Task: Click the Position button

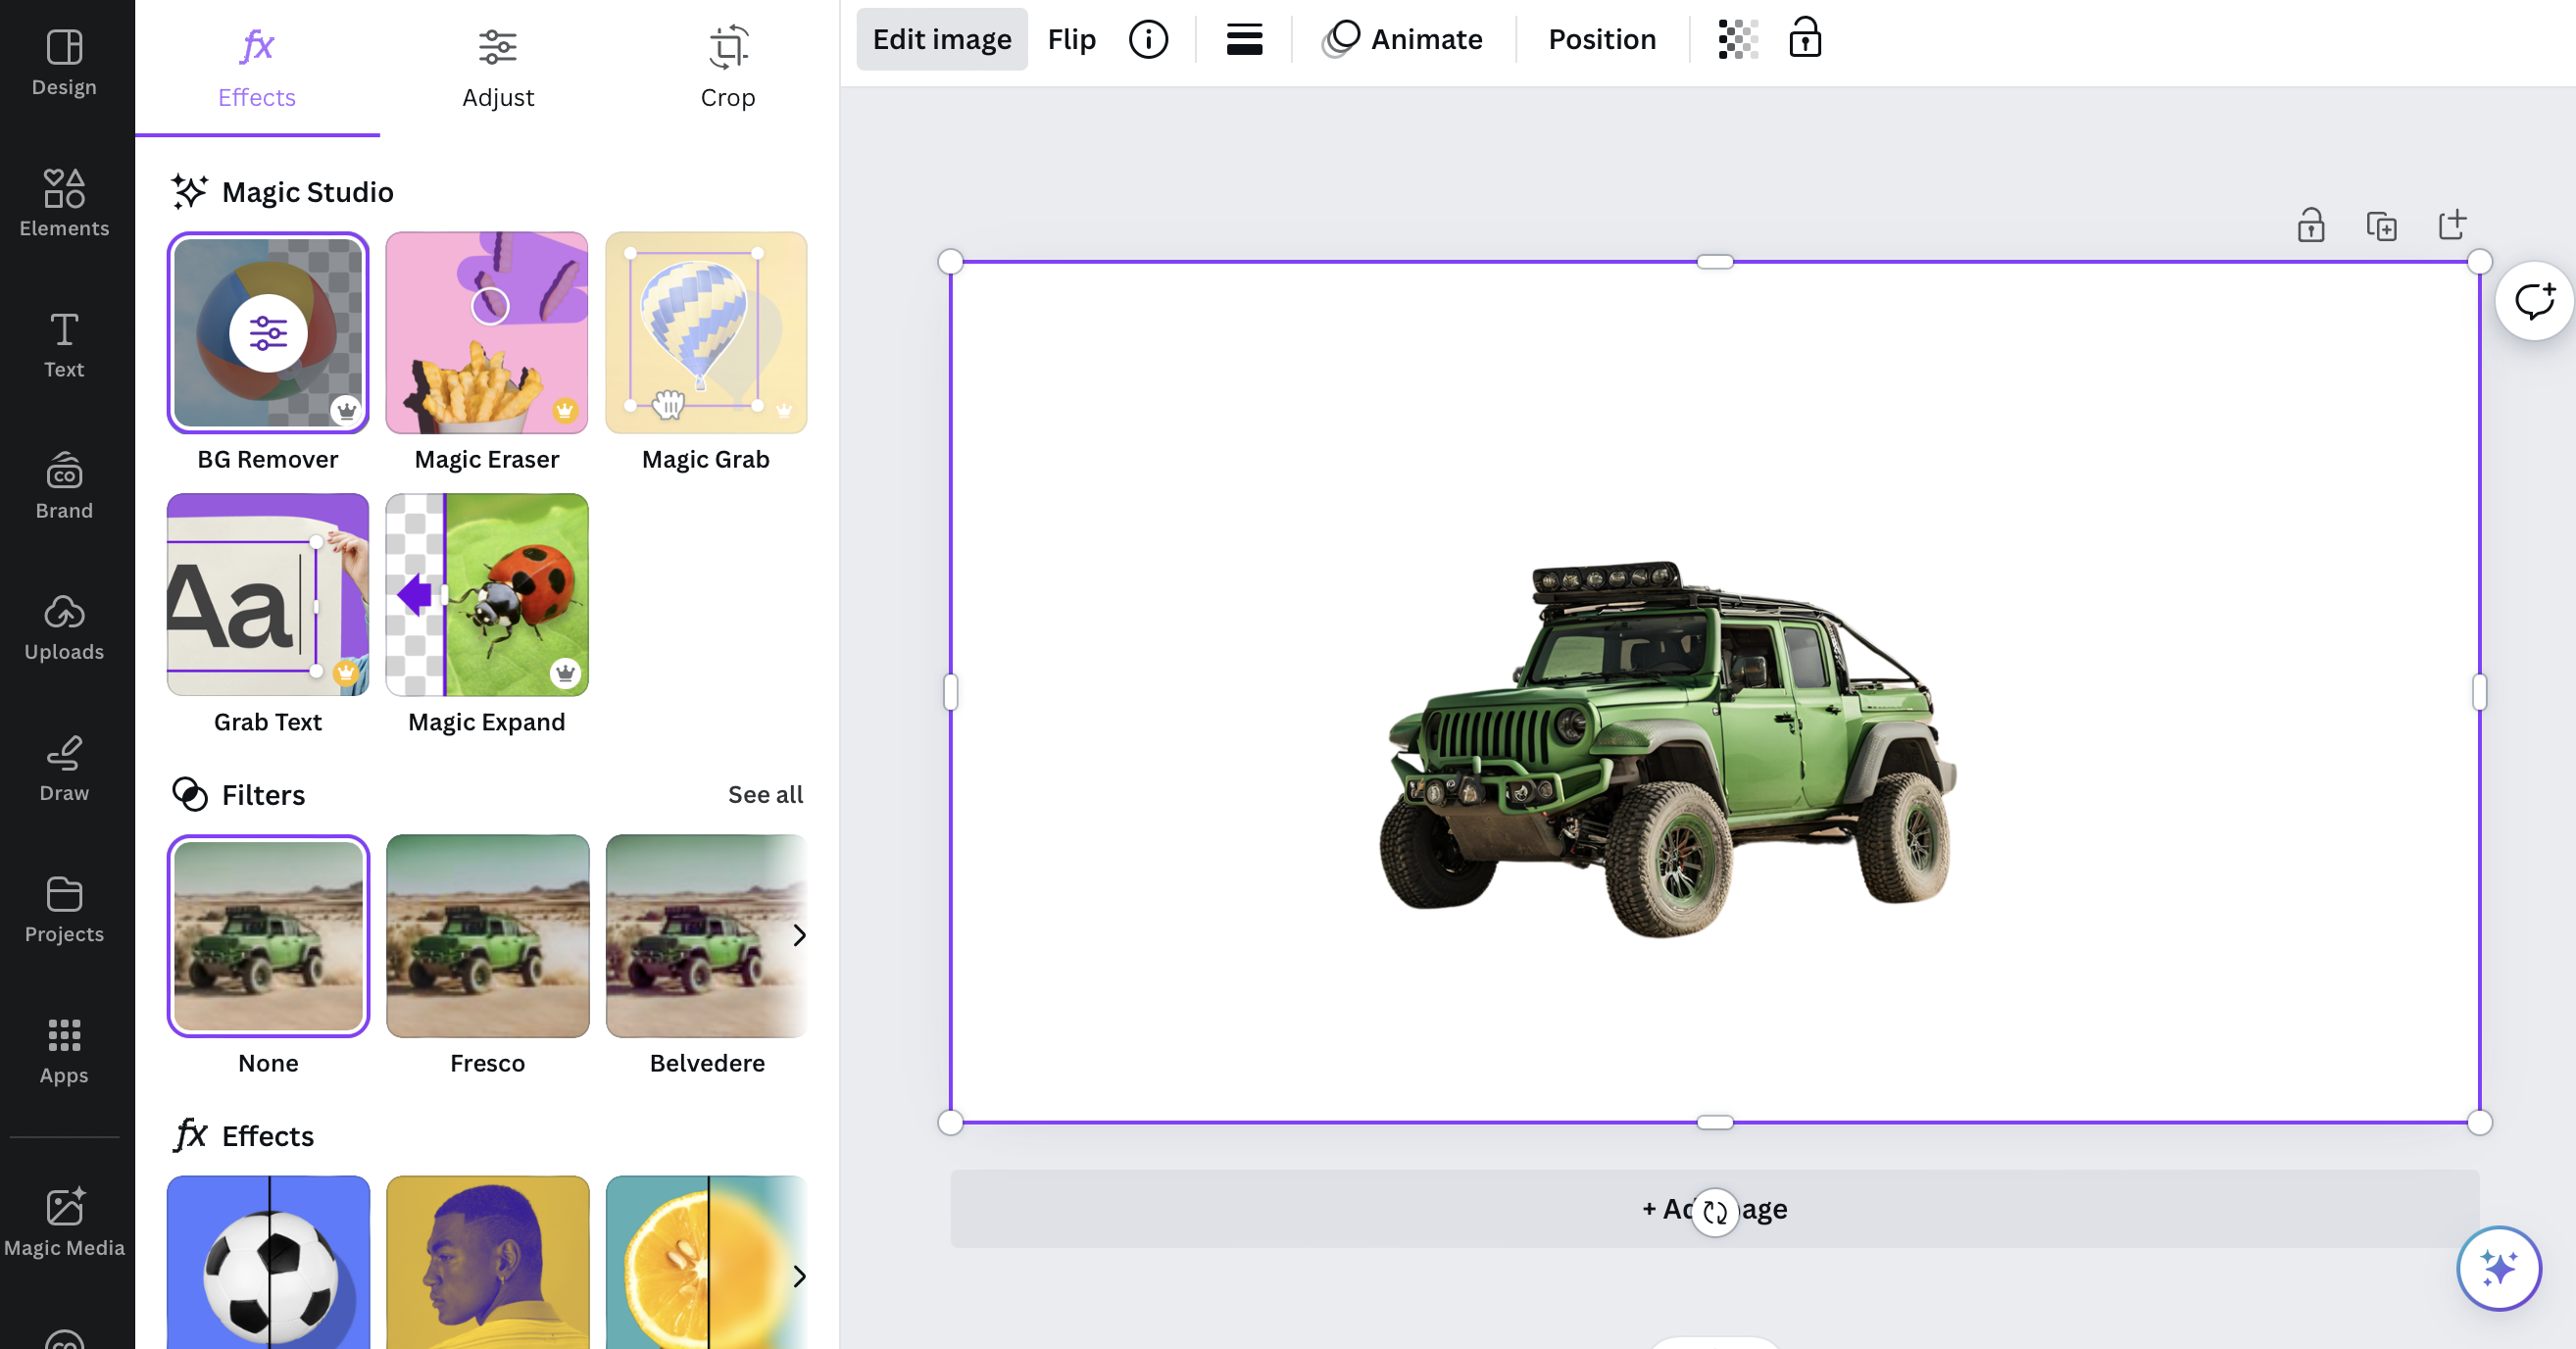Action: (x=1602, y=37)
